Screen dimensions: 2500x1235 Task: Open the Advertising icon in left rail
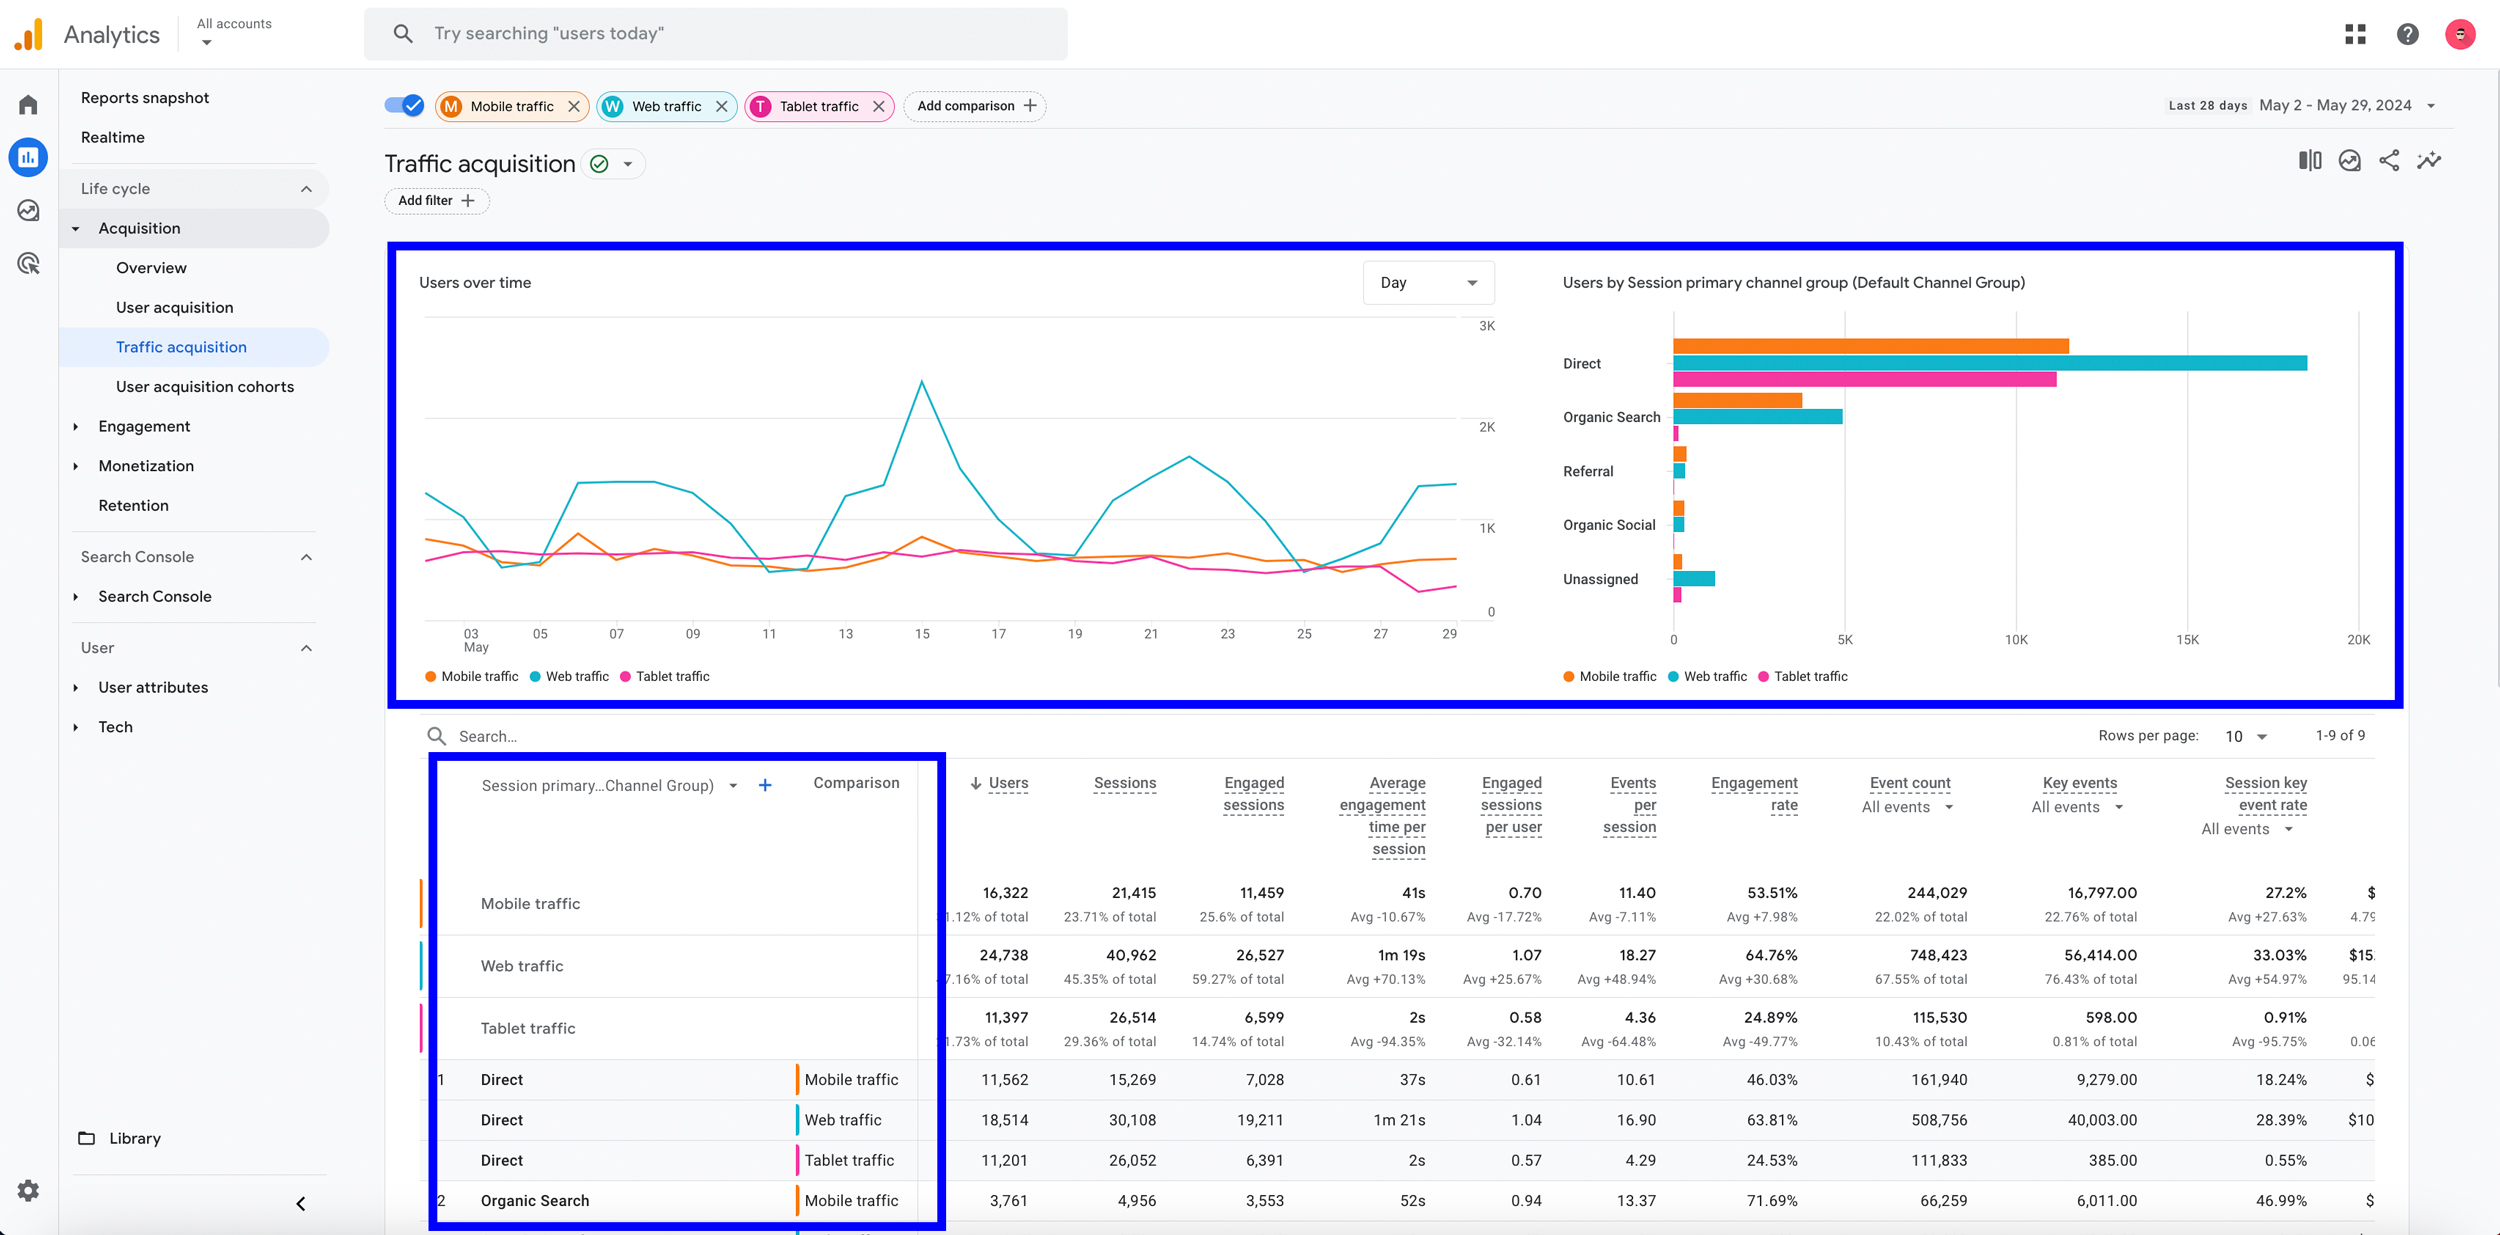pyautogui.click(x=28, y=263)
